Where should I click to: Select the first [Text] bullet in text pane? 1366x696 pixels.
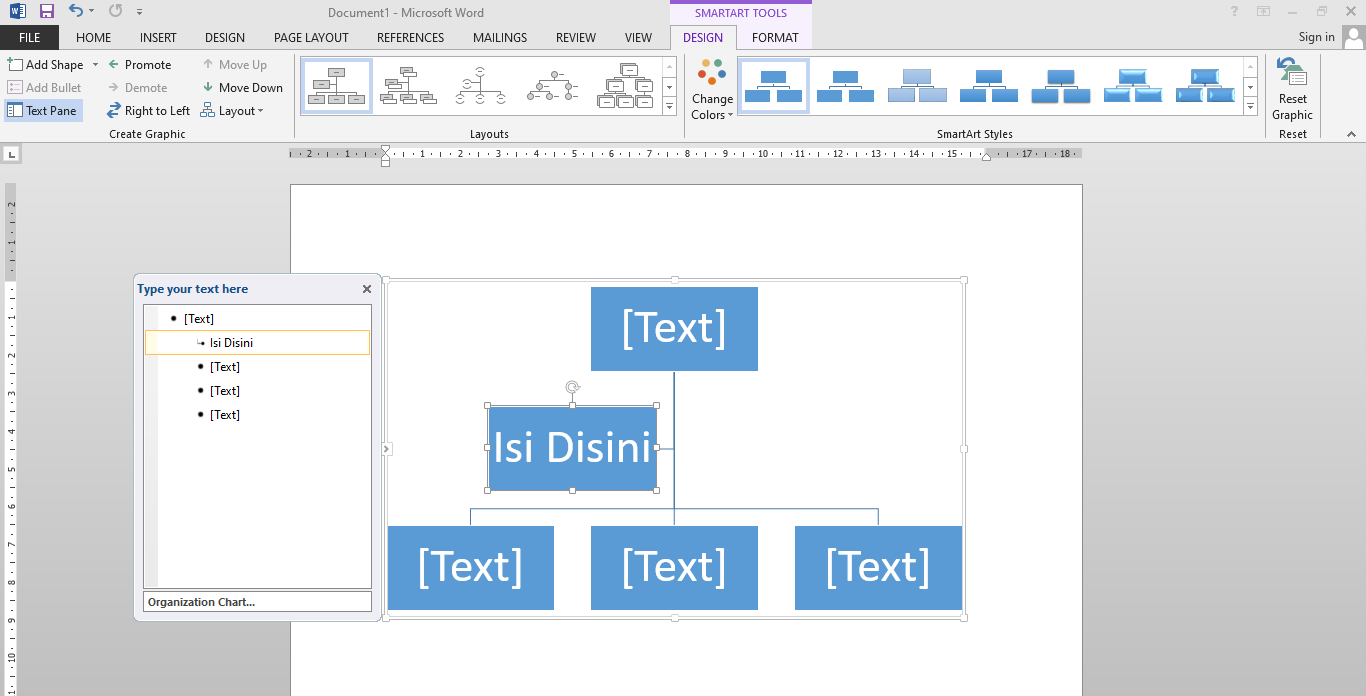tap(199, 319)
